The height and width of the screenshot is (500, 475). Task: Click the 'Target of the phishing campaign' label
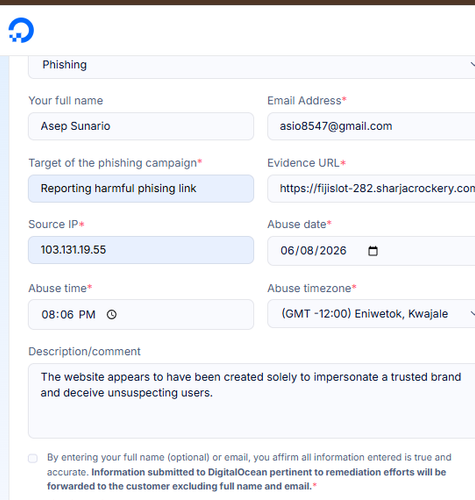[x=115, y=163]
